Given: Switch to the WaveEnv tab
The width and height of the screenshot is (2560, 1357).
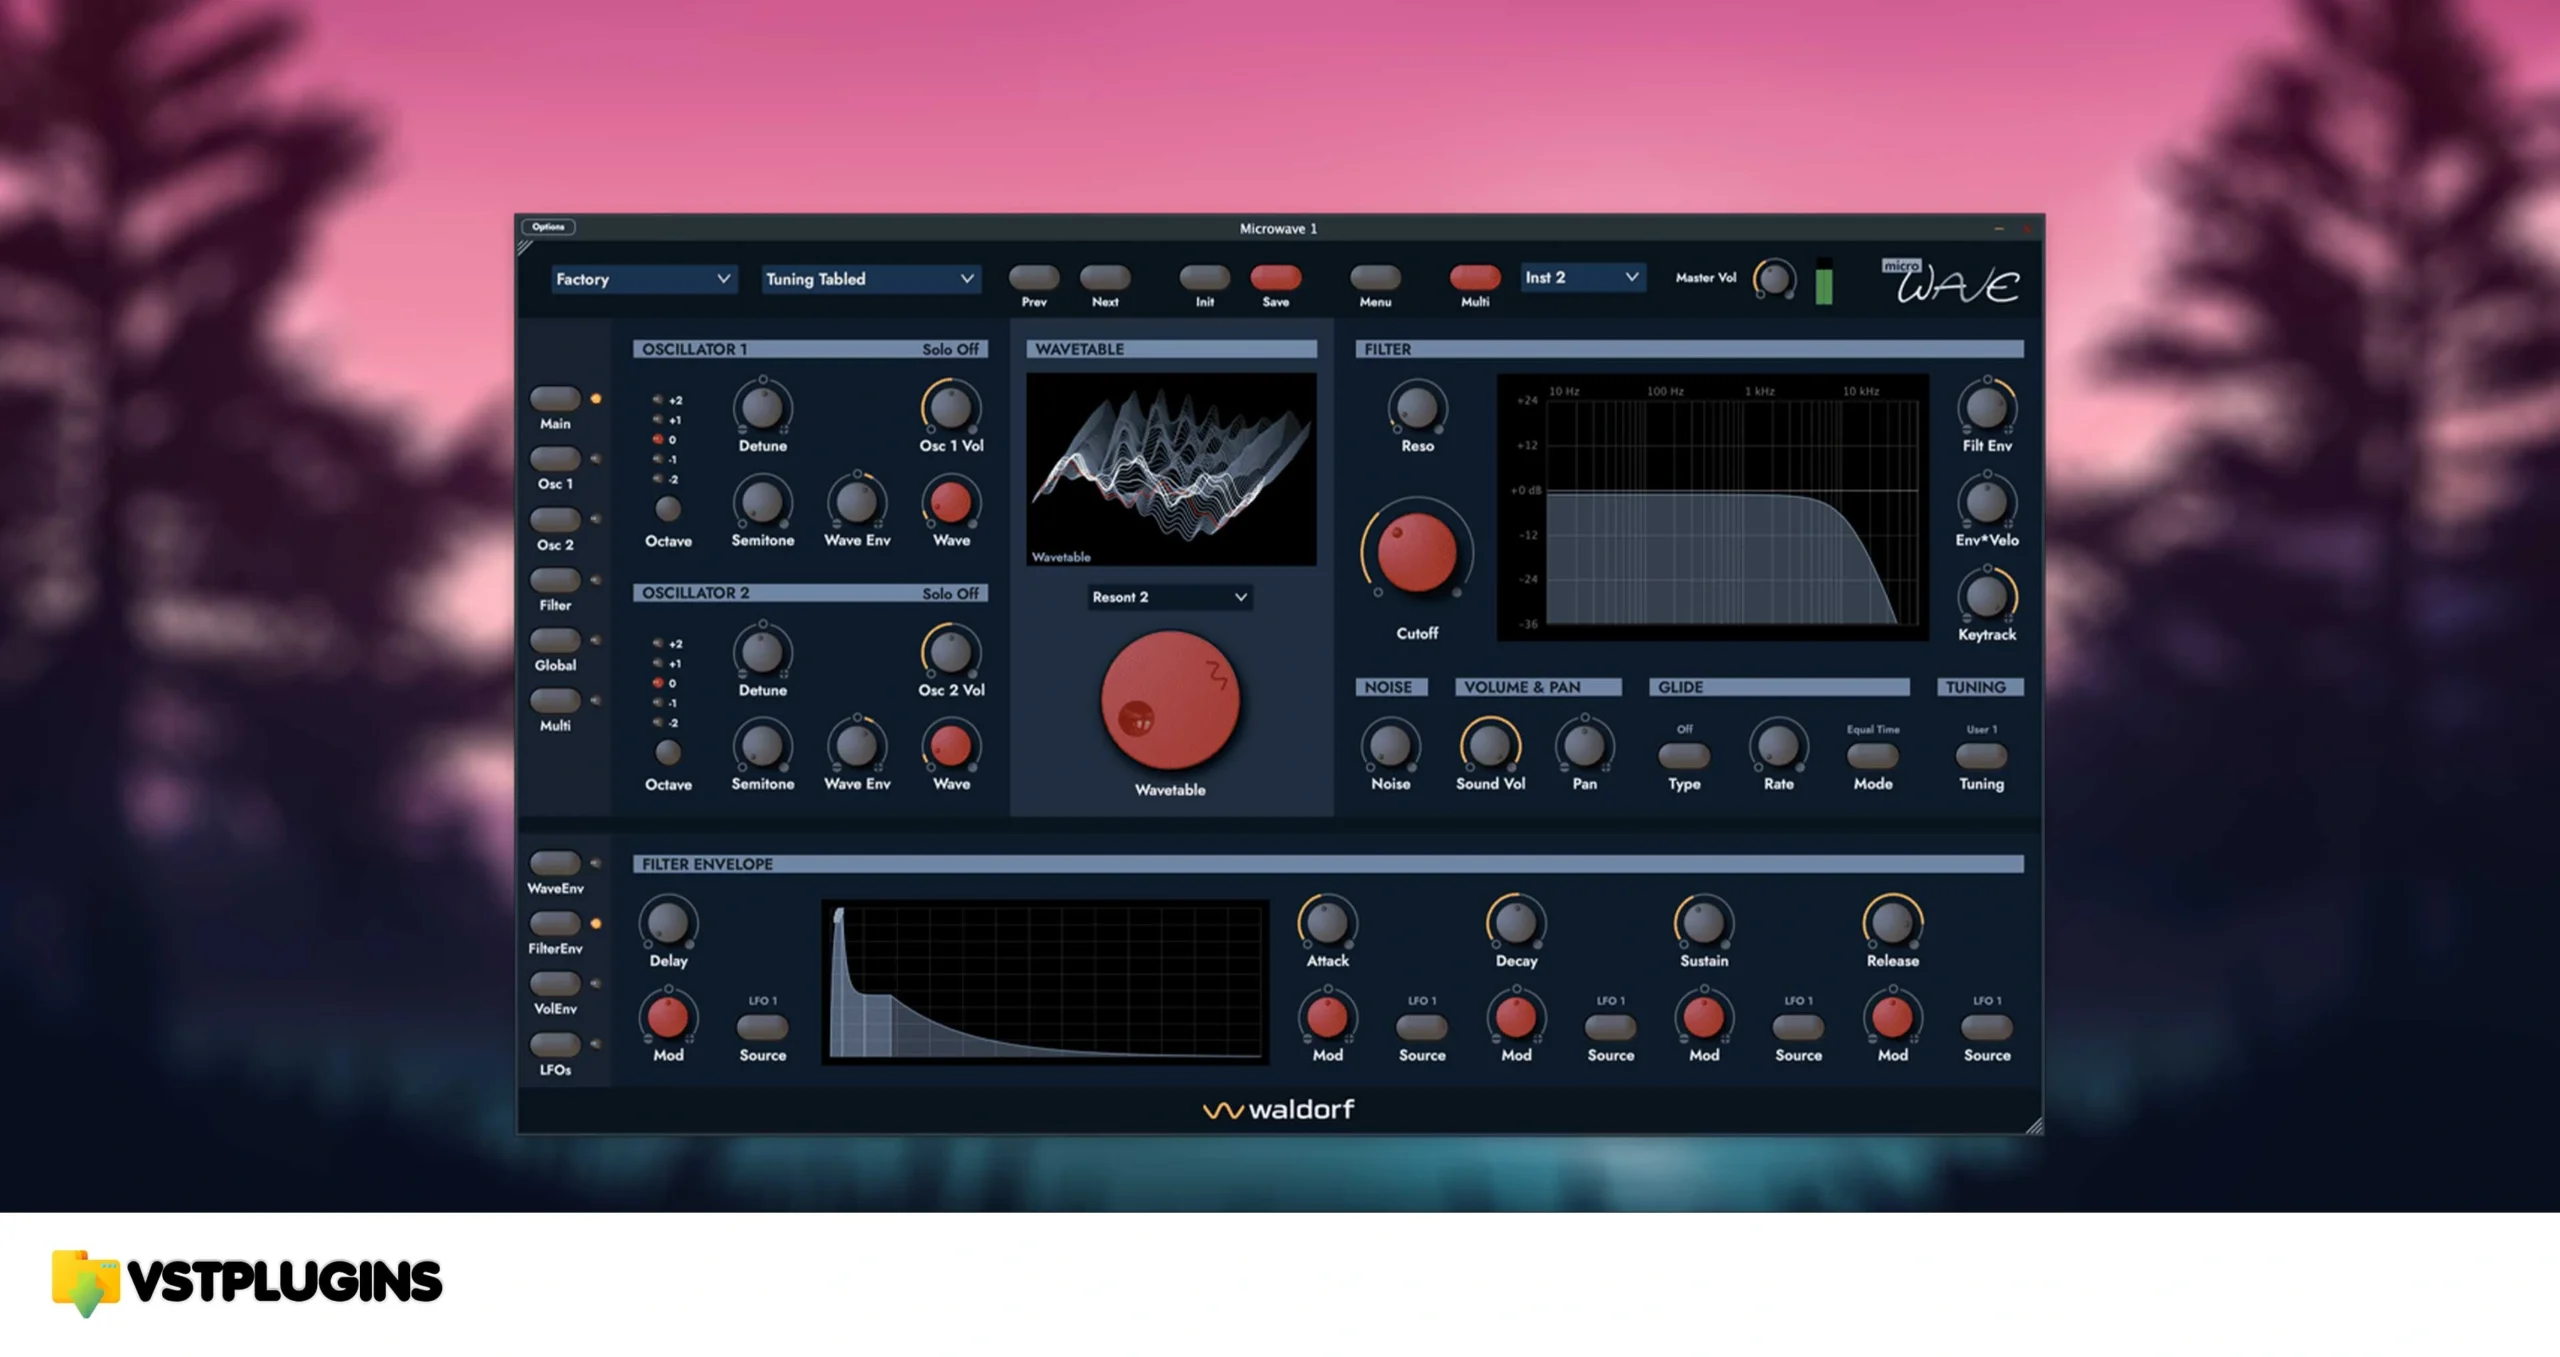Looking at the screenshot, I should tap(555, 863).
